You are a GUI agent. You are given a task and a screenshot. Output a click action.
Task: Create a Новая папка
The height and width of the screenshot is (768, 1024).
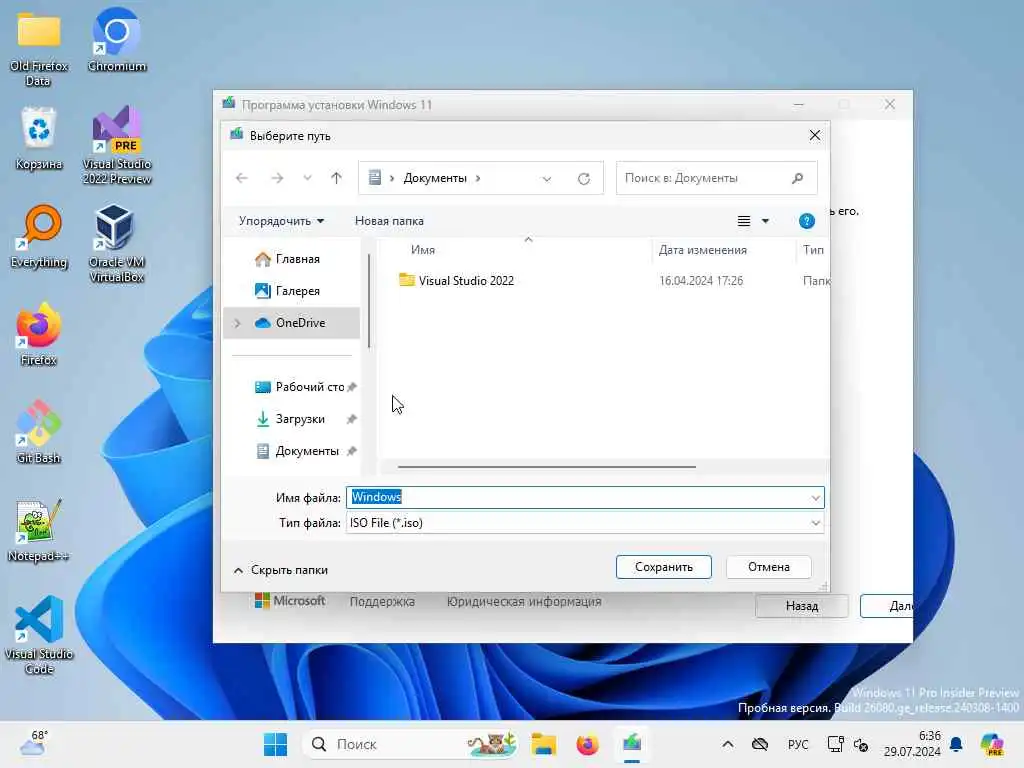point(389,221)
